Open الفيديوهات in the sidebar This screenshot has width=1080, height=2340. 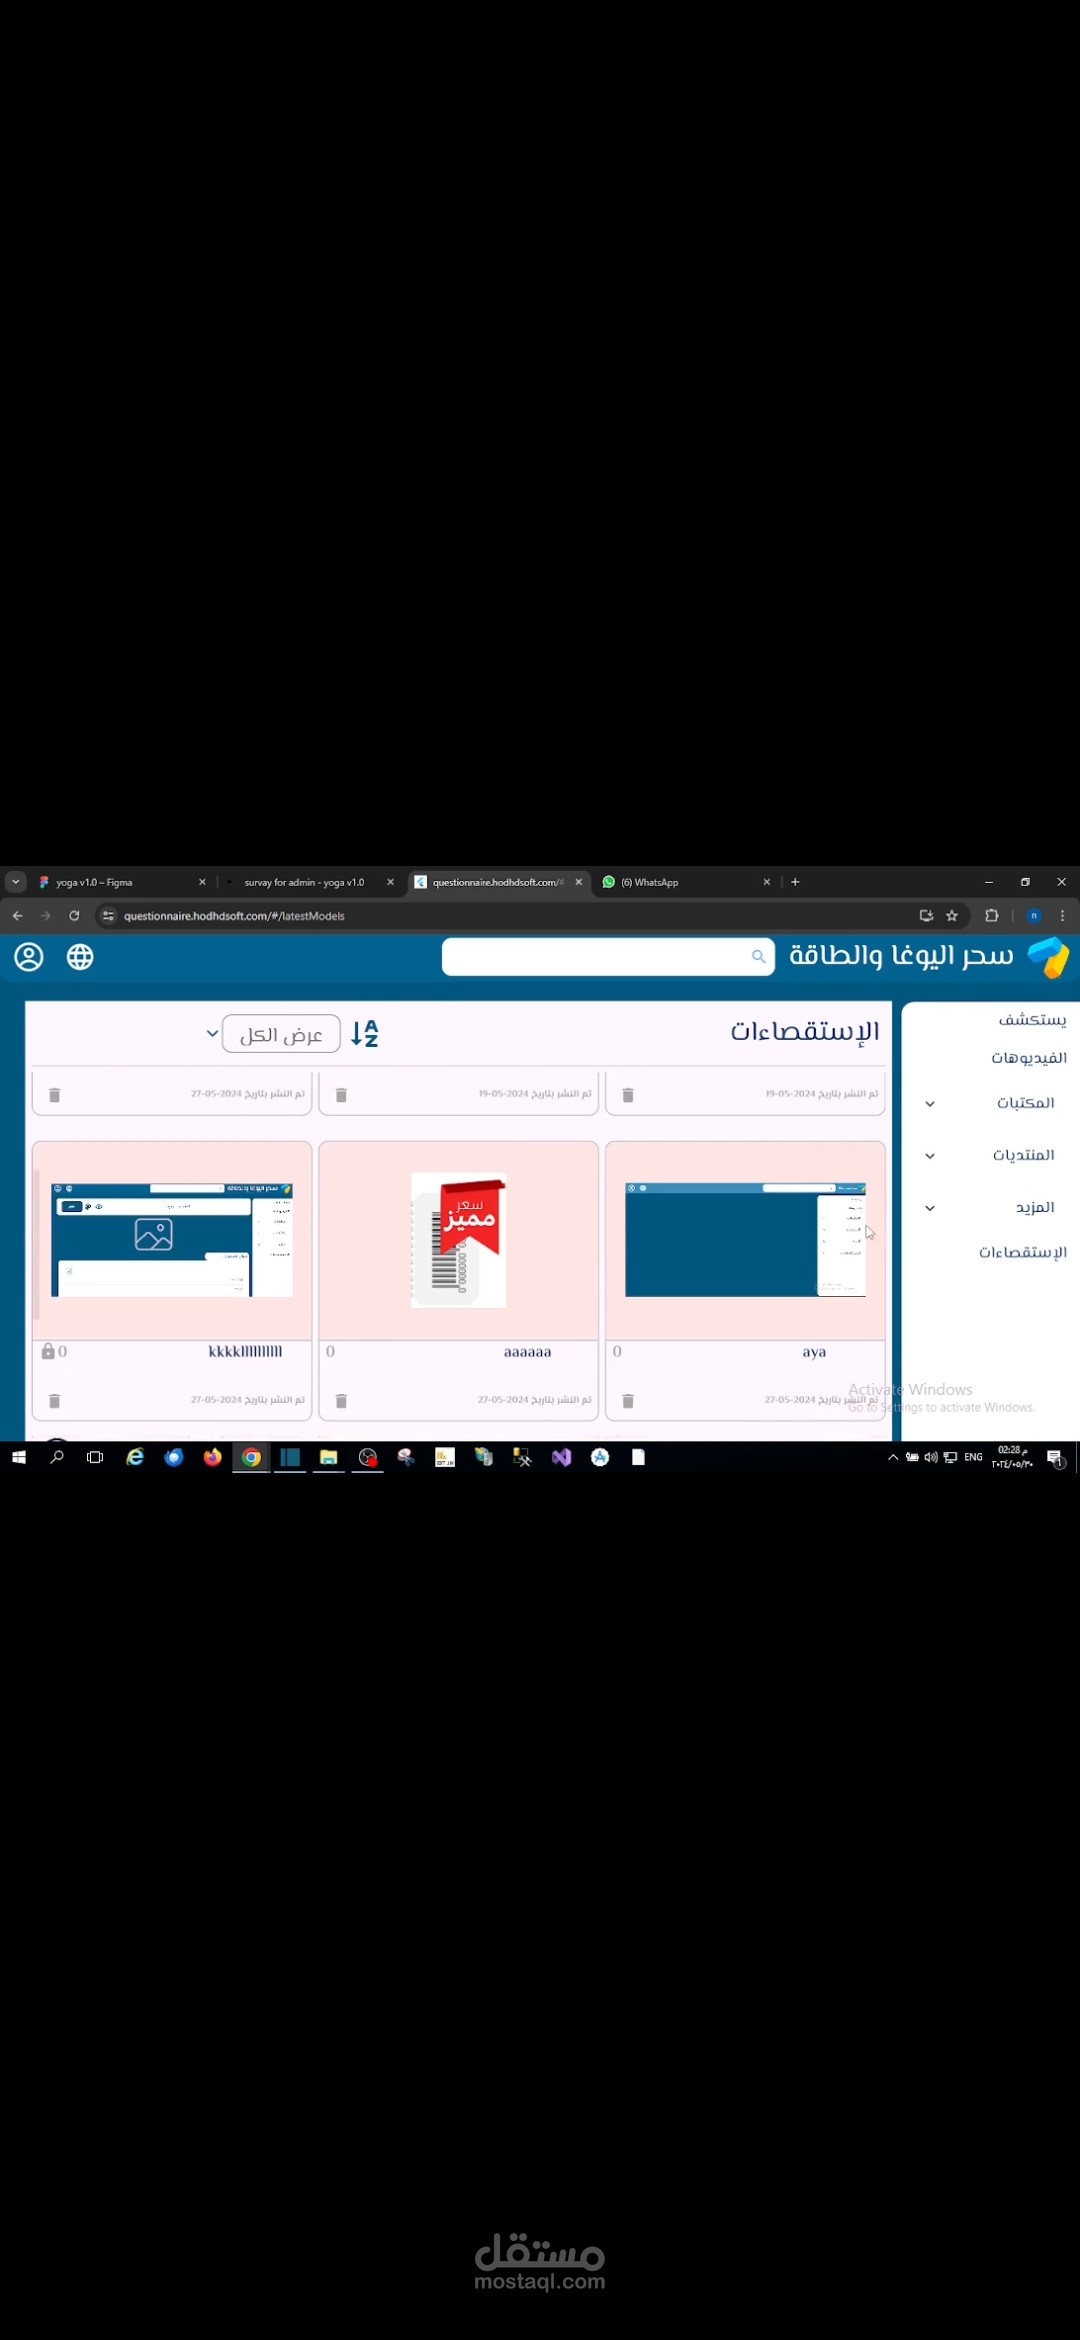pos(1029,1058)
